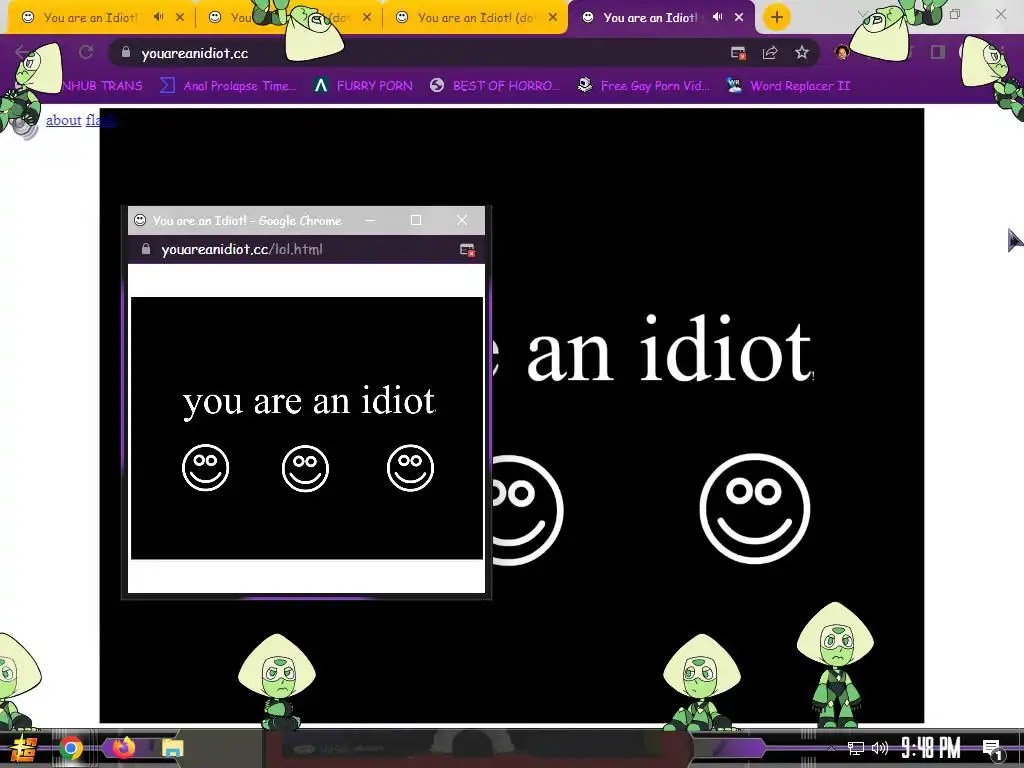The height and width of the screenshot is (768, 1024).
Task: Bookmark this page with the star icon
Action: tap(802, 53)
